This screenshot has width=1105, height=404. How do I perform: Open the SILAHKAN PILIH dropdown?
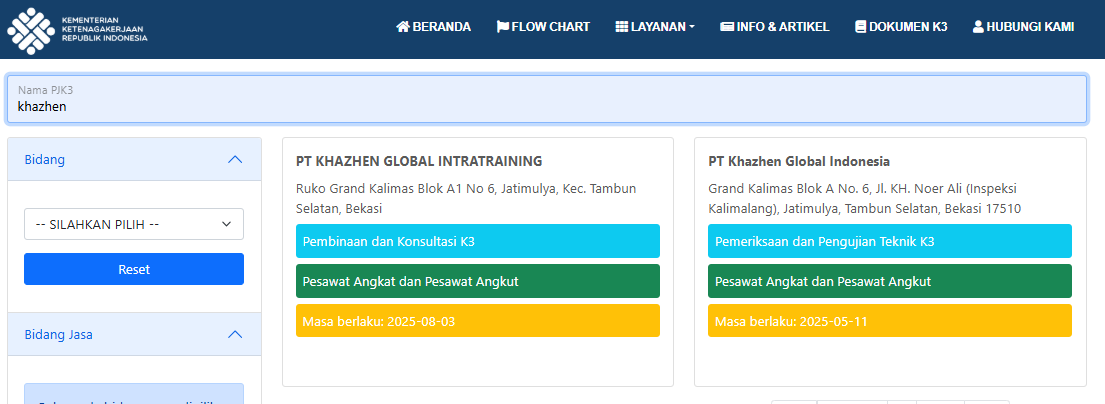pos(134,224)
